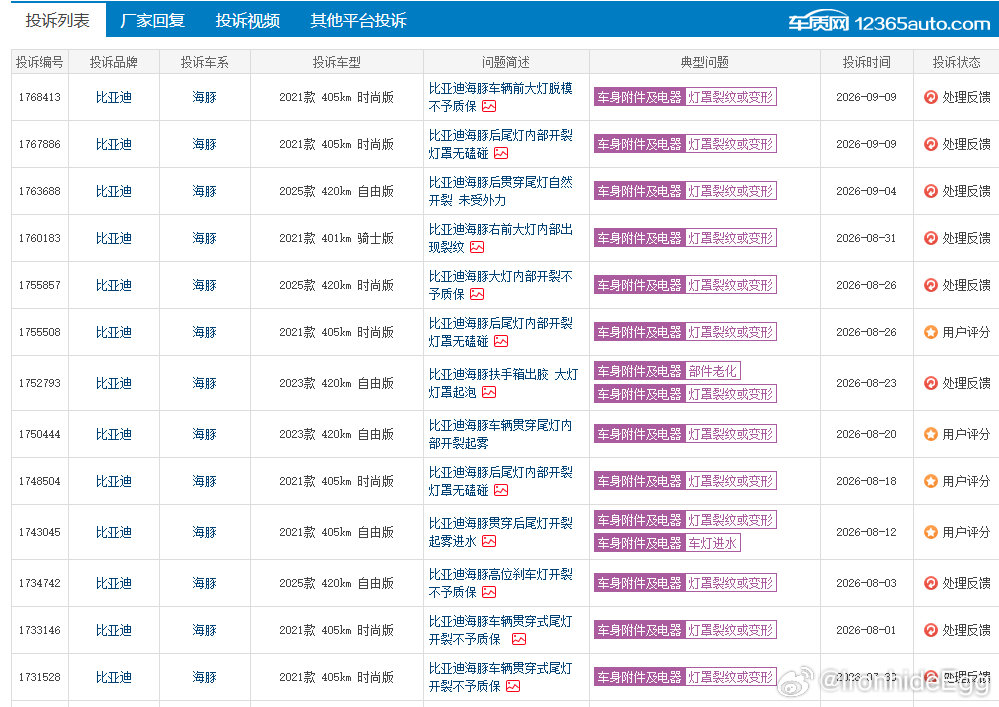This screenshot has width=999, height=707.
Task: Select date 2026-09-04
Action: pos(866,191)
